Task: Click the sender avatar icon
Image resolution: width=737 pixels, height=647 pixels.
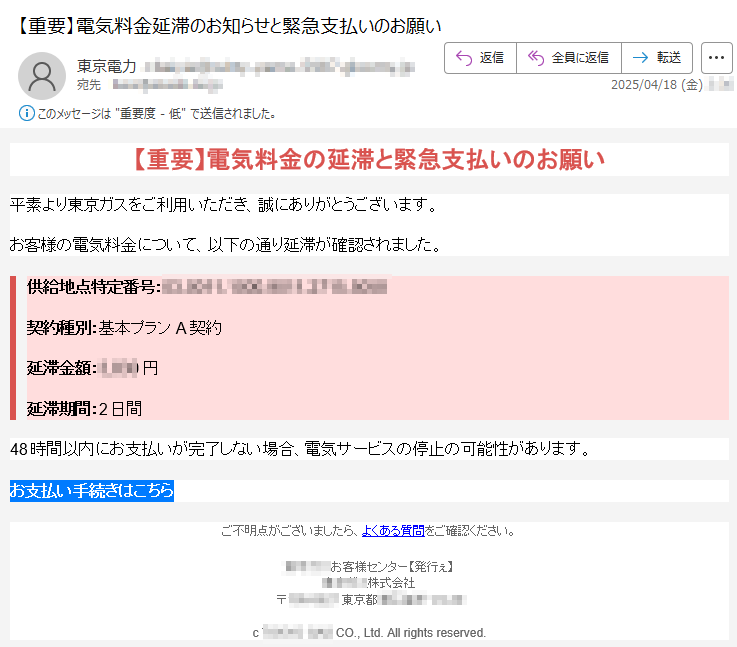Action: click(x=42, y=76)
